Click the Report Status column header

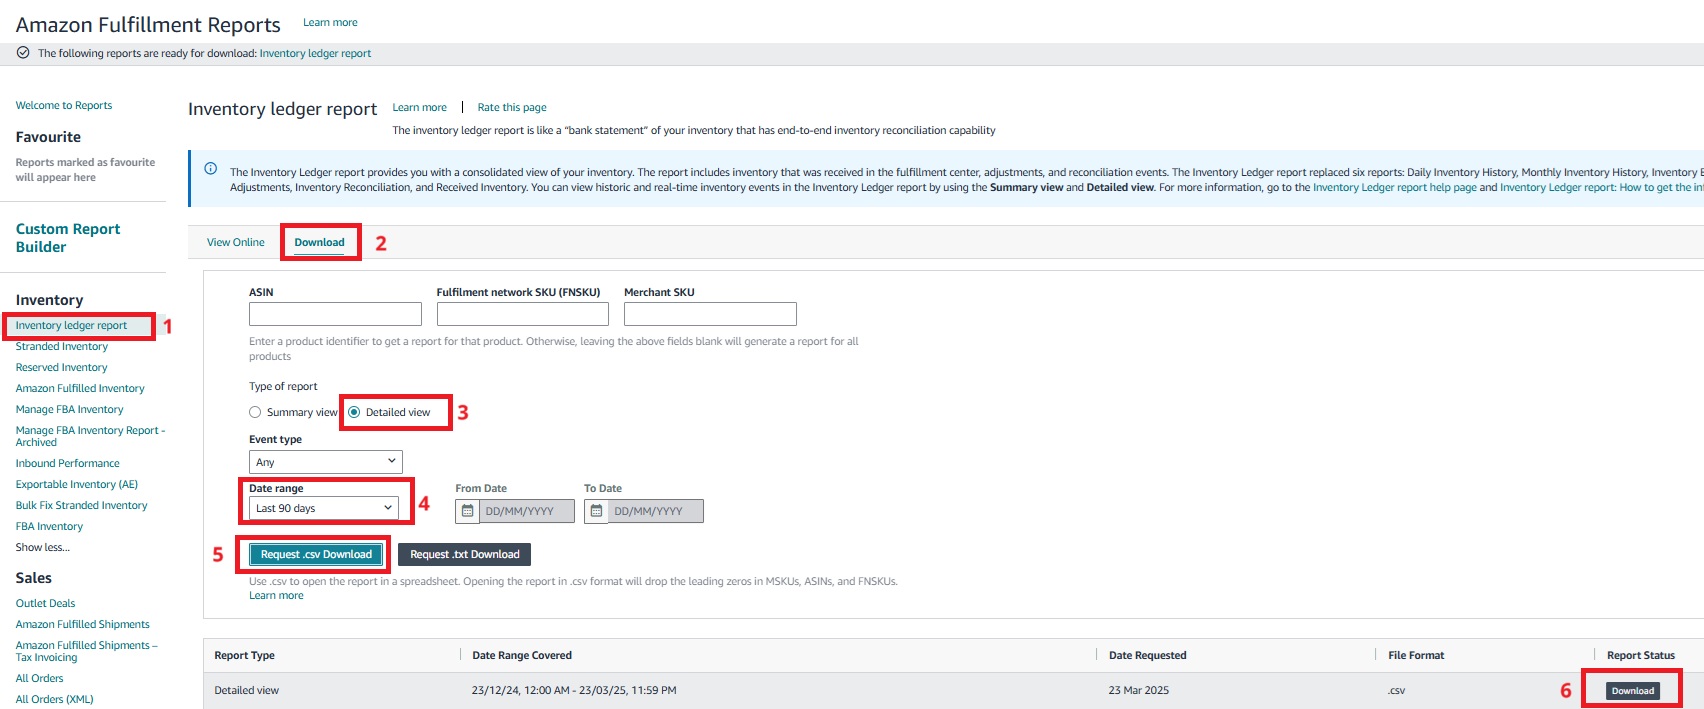1641,655
